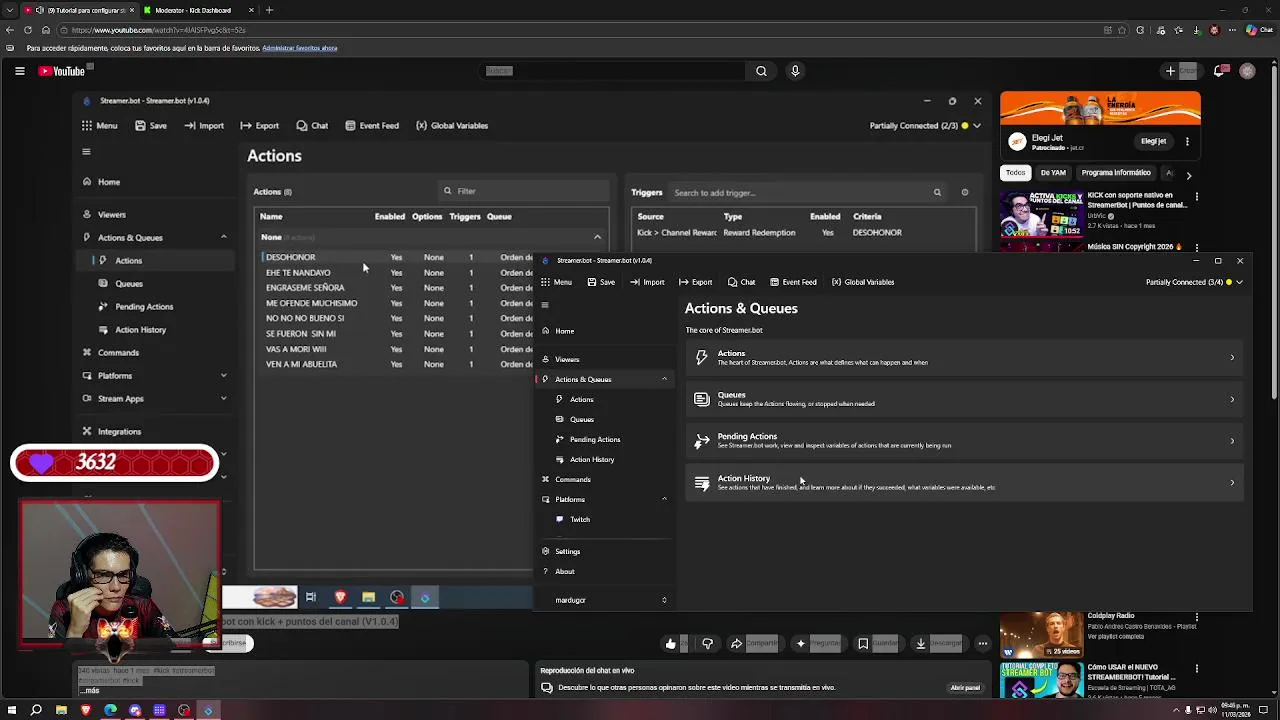Open Event Feed in the front Streamer.bot toolbar

pos(793,282)
